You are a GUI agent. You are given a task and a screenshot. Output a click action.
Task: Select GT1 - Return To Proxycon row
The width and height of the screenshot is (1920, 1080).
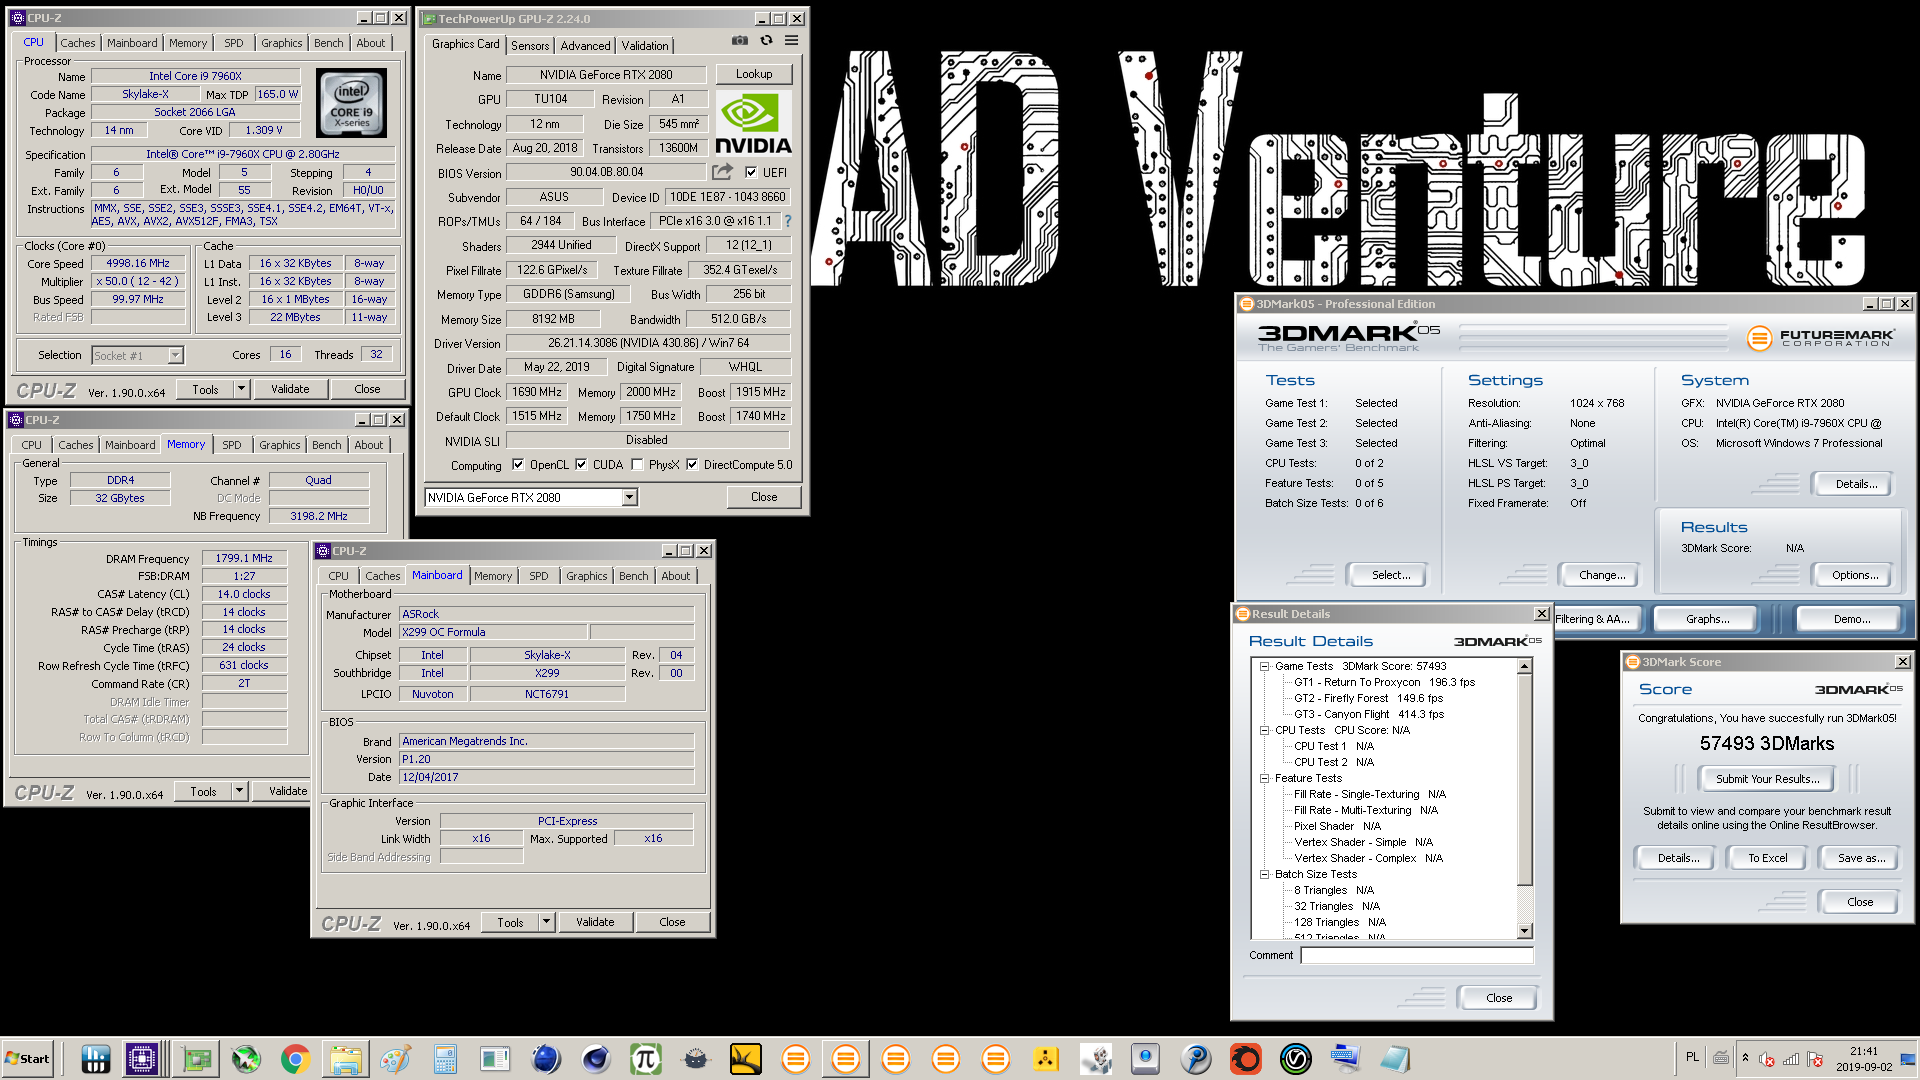point(1384,682)
